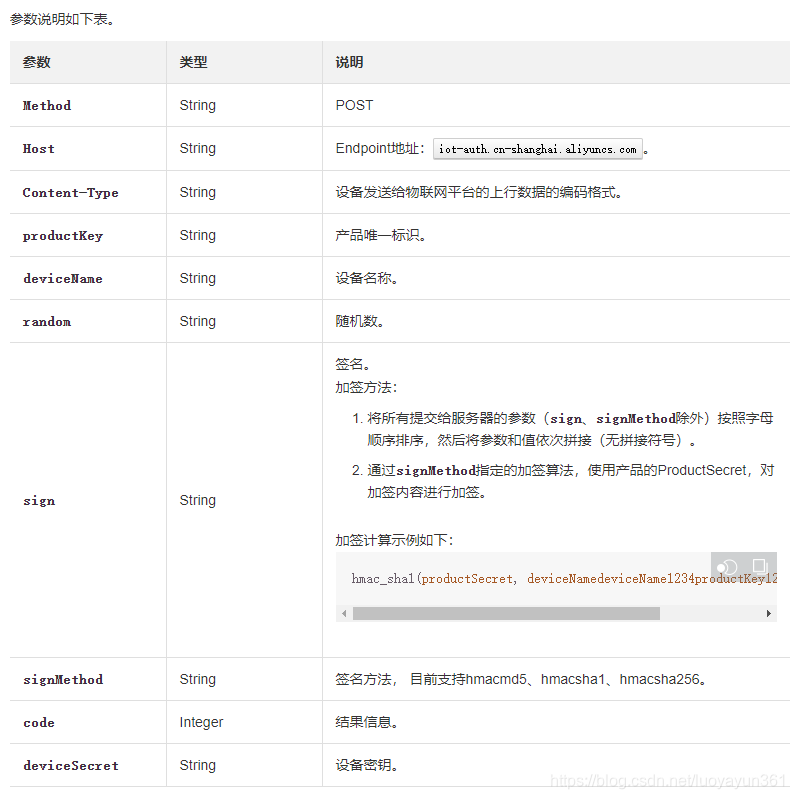Screen dimensions: 794x799
Task: Click the 产品唯一标识 description
Action: [381, 235]
